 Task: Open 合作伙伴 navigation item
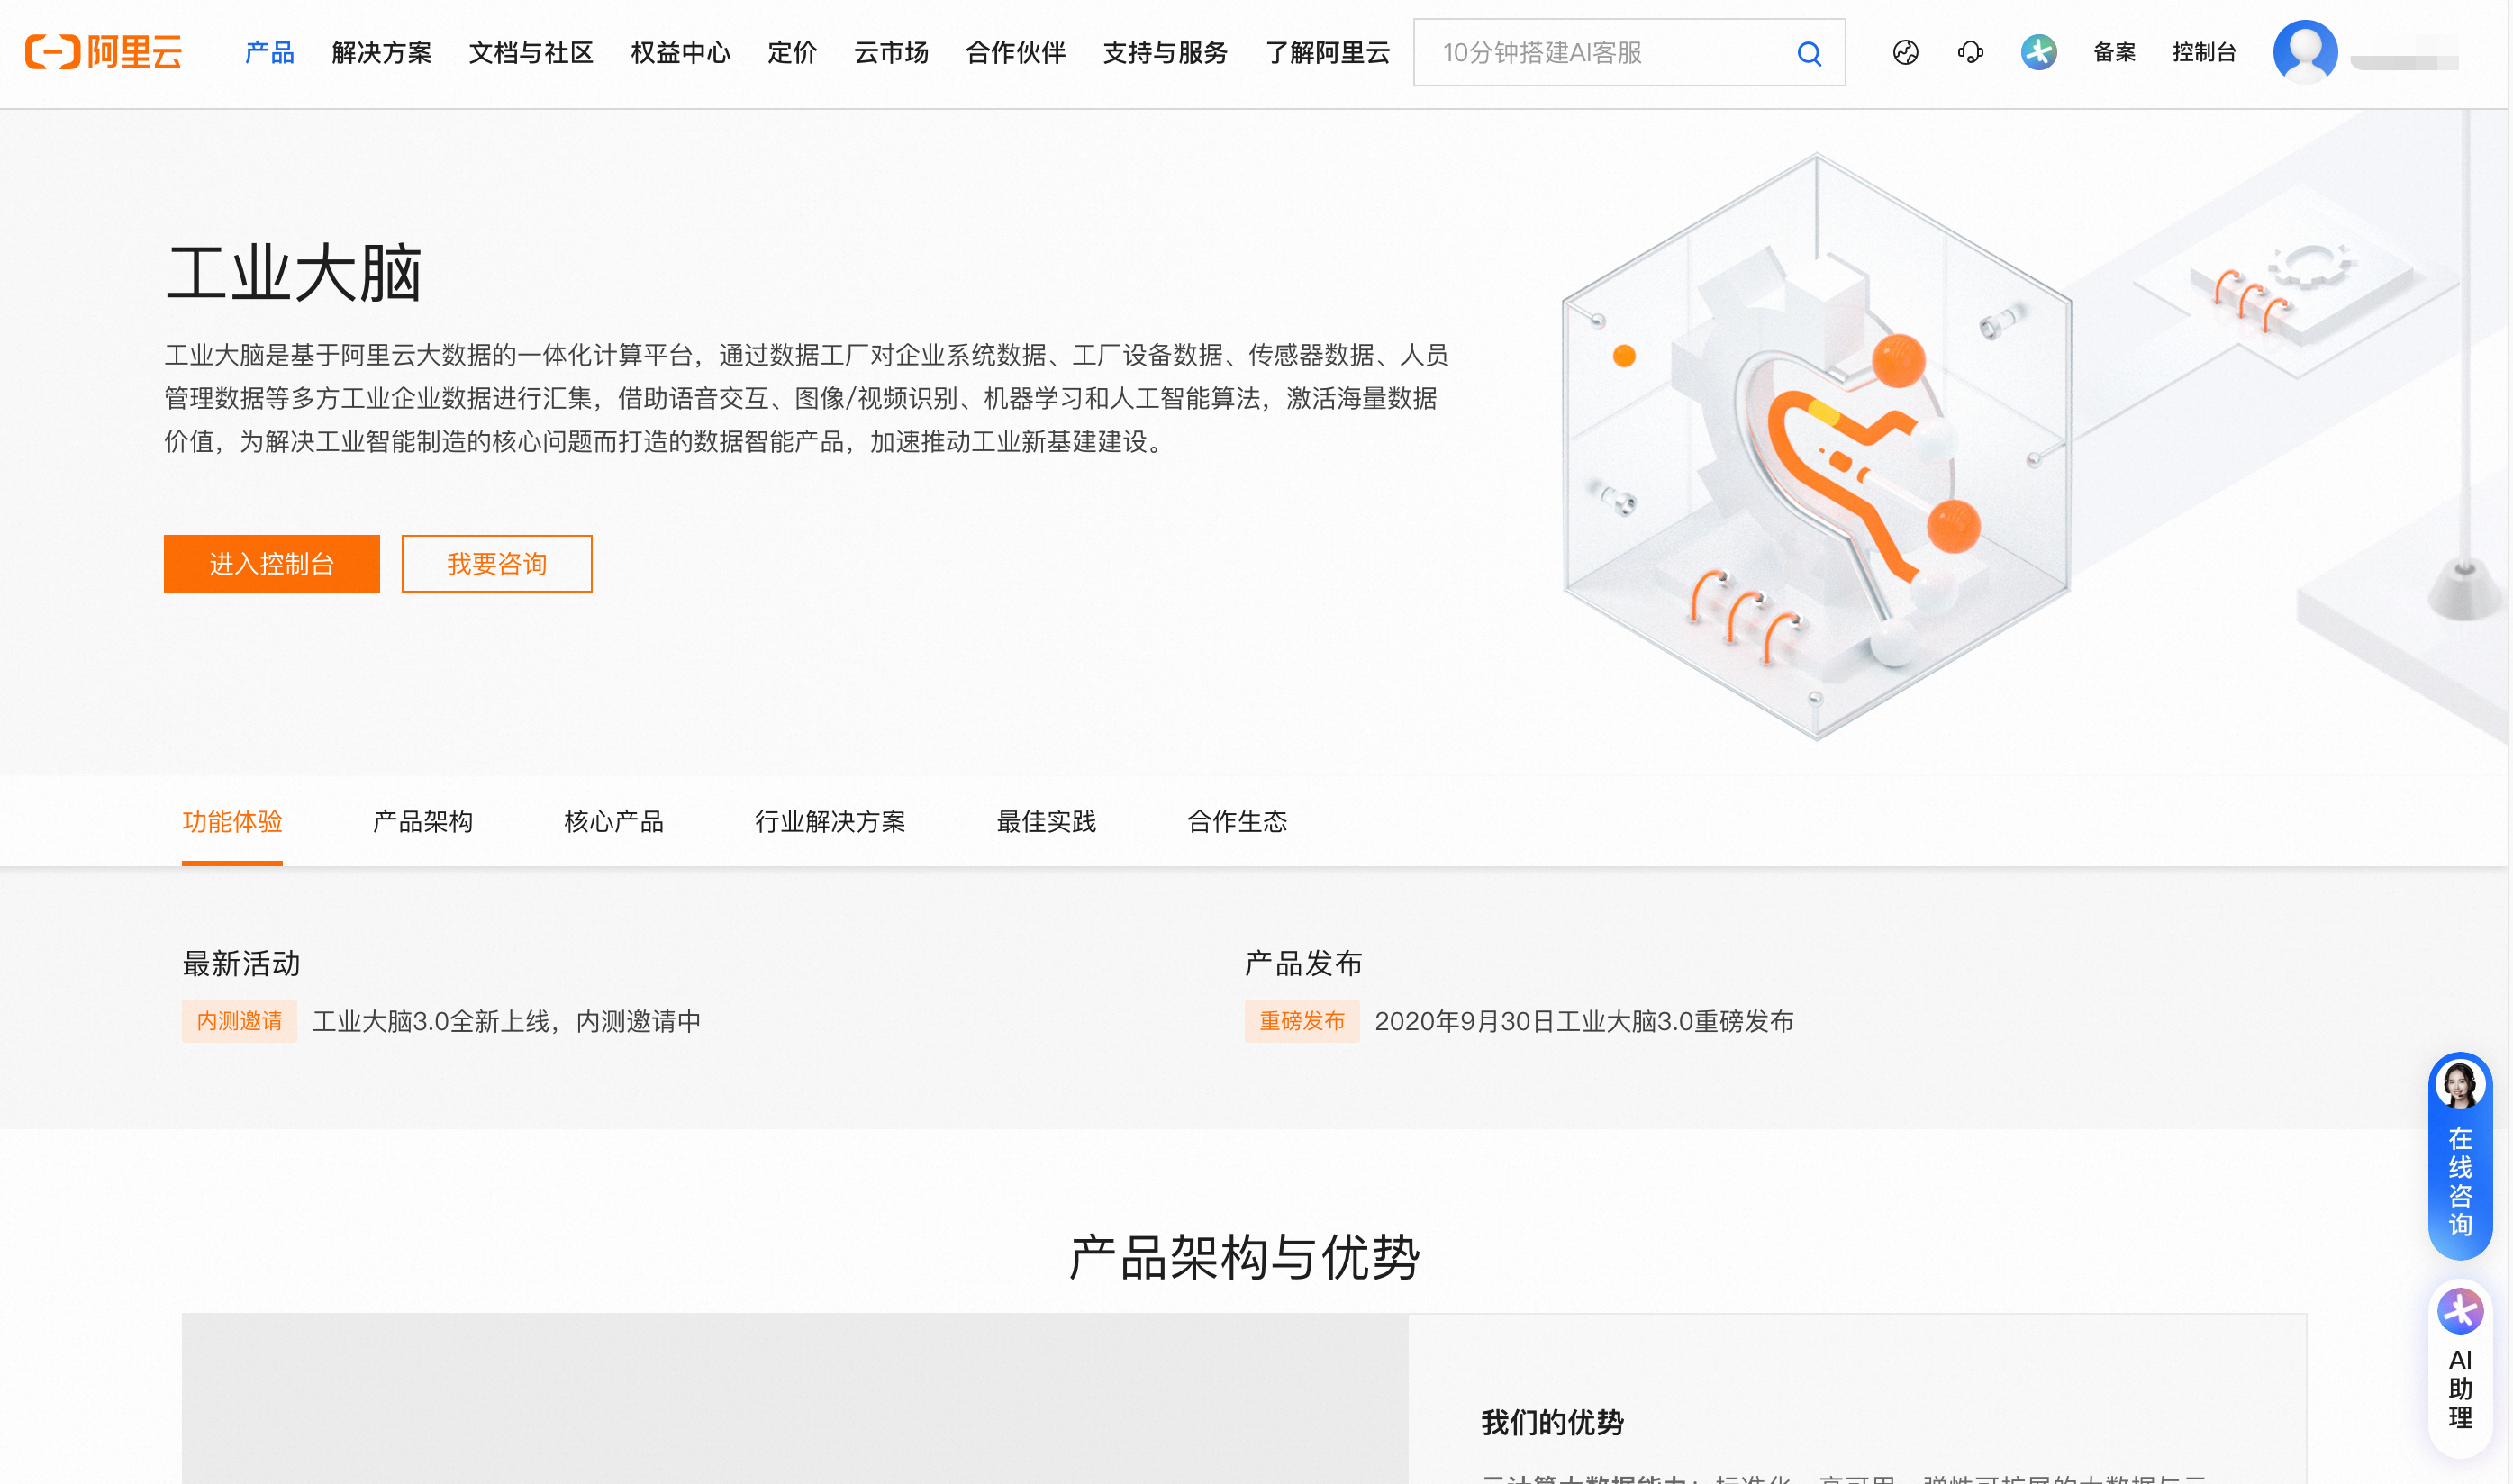click(1015, 53)
